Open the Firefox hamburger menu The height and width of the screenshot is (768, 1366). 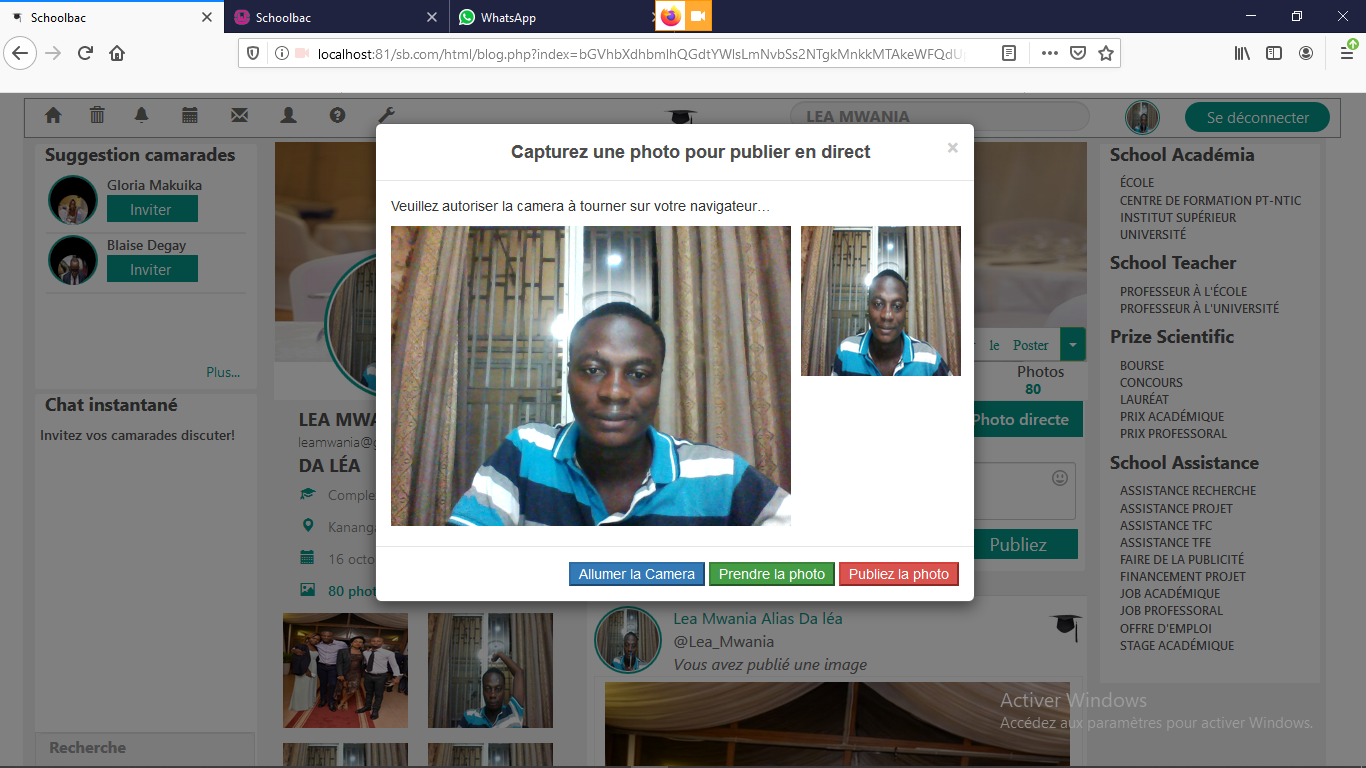[x=1346, y=53]
